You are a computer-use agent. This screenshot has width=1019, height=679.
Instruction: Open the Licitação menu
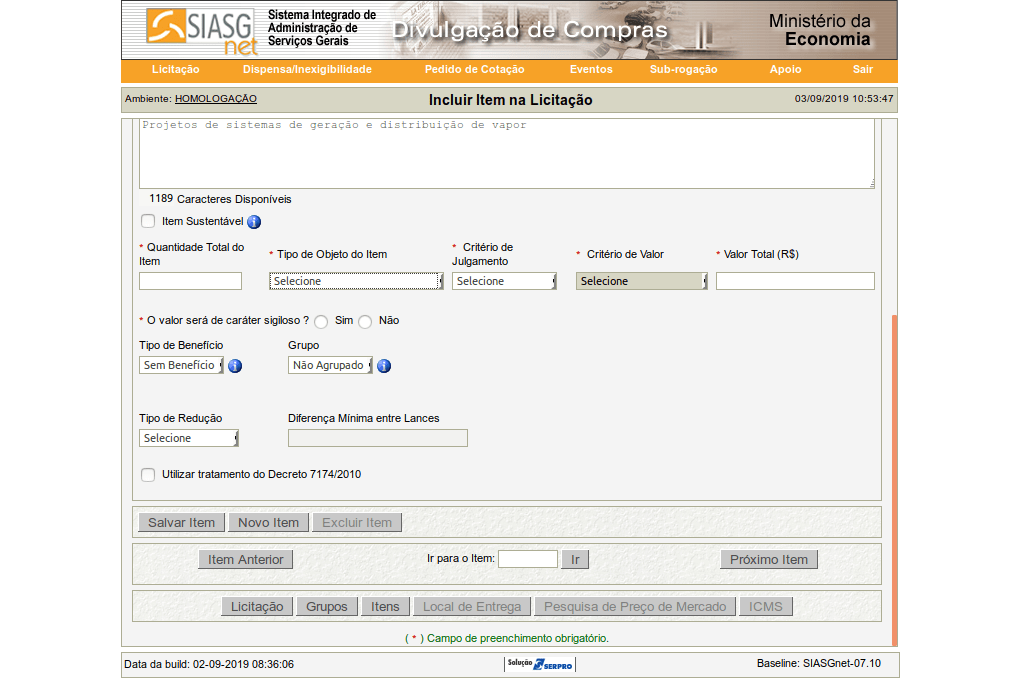coord(175,70)
